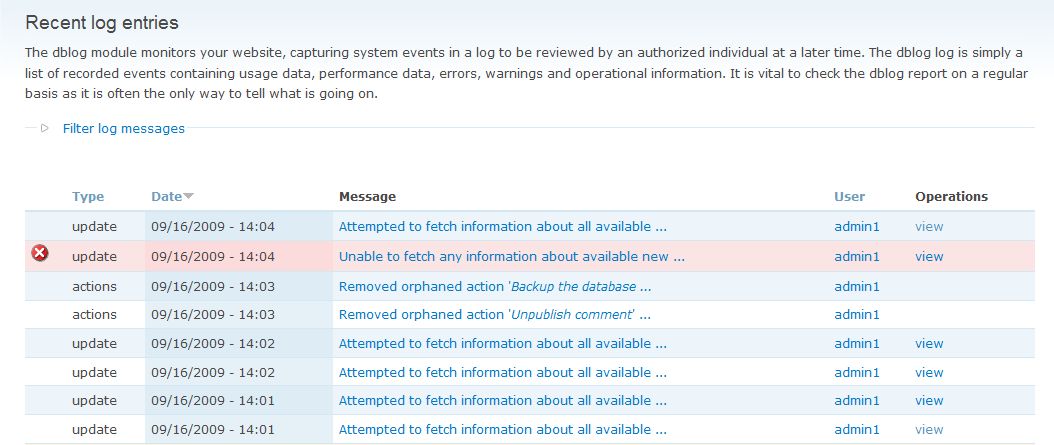Click admin1 user on Unpublish comment row

857,314
